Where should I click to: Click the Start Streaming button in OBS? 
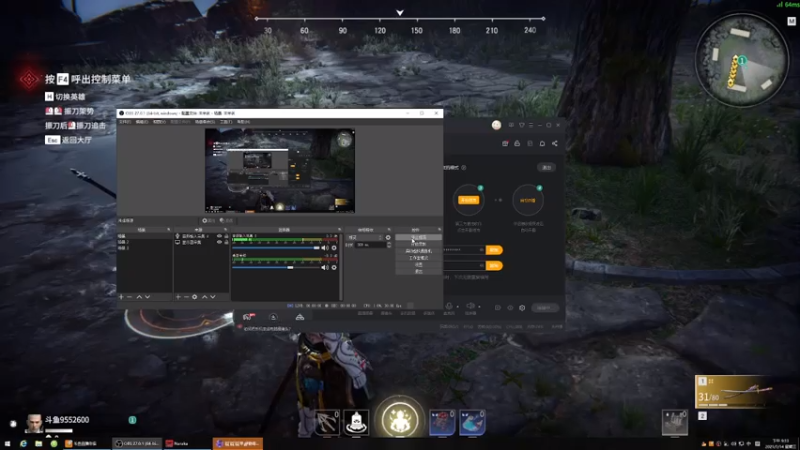pyautogui.click(x=418, y=237)
